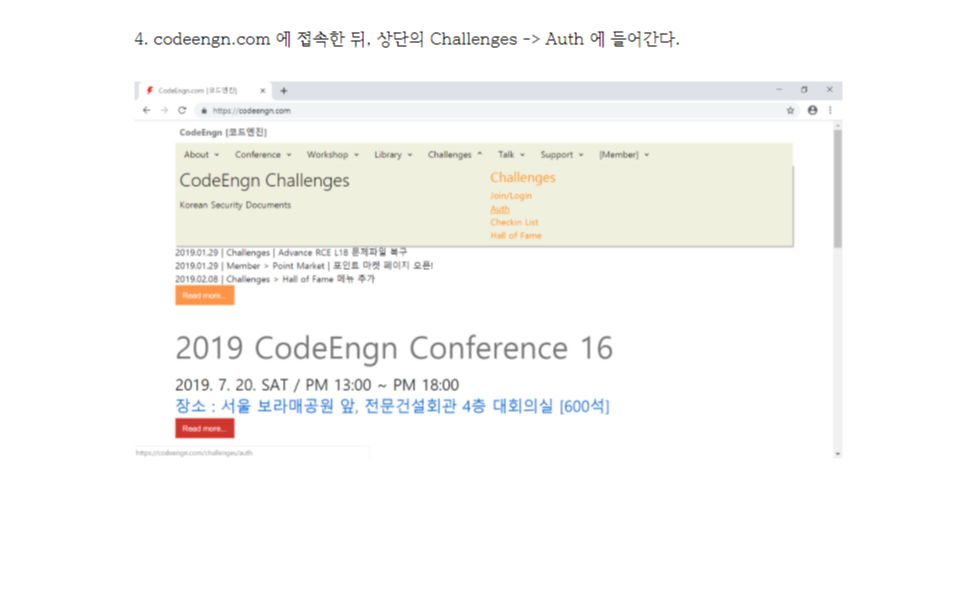966x592 pixels.
Task: Click the date line 2019. 7. 20. SAT
Action: (x=317, y=385)
